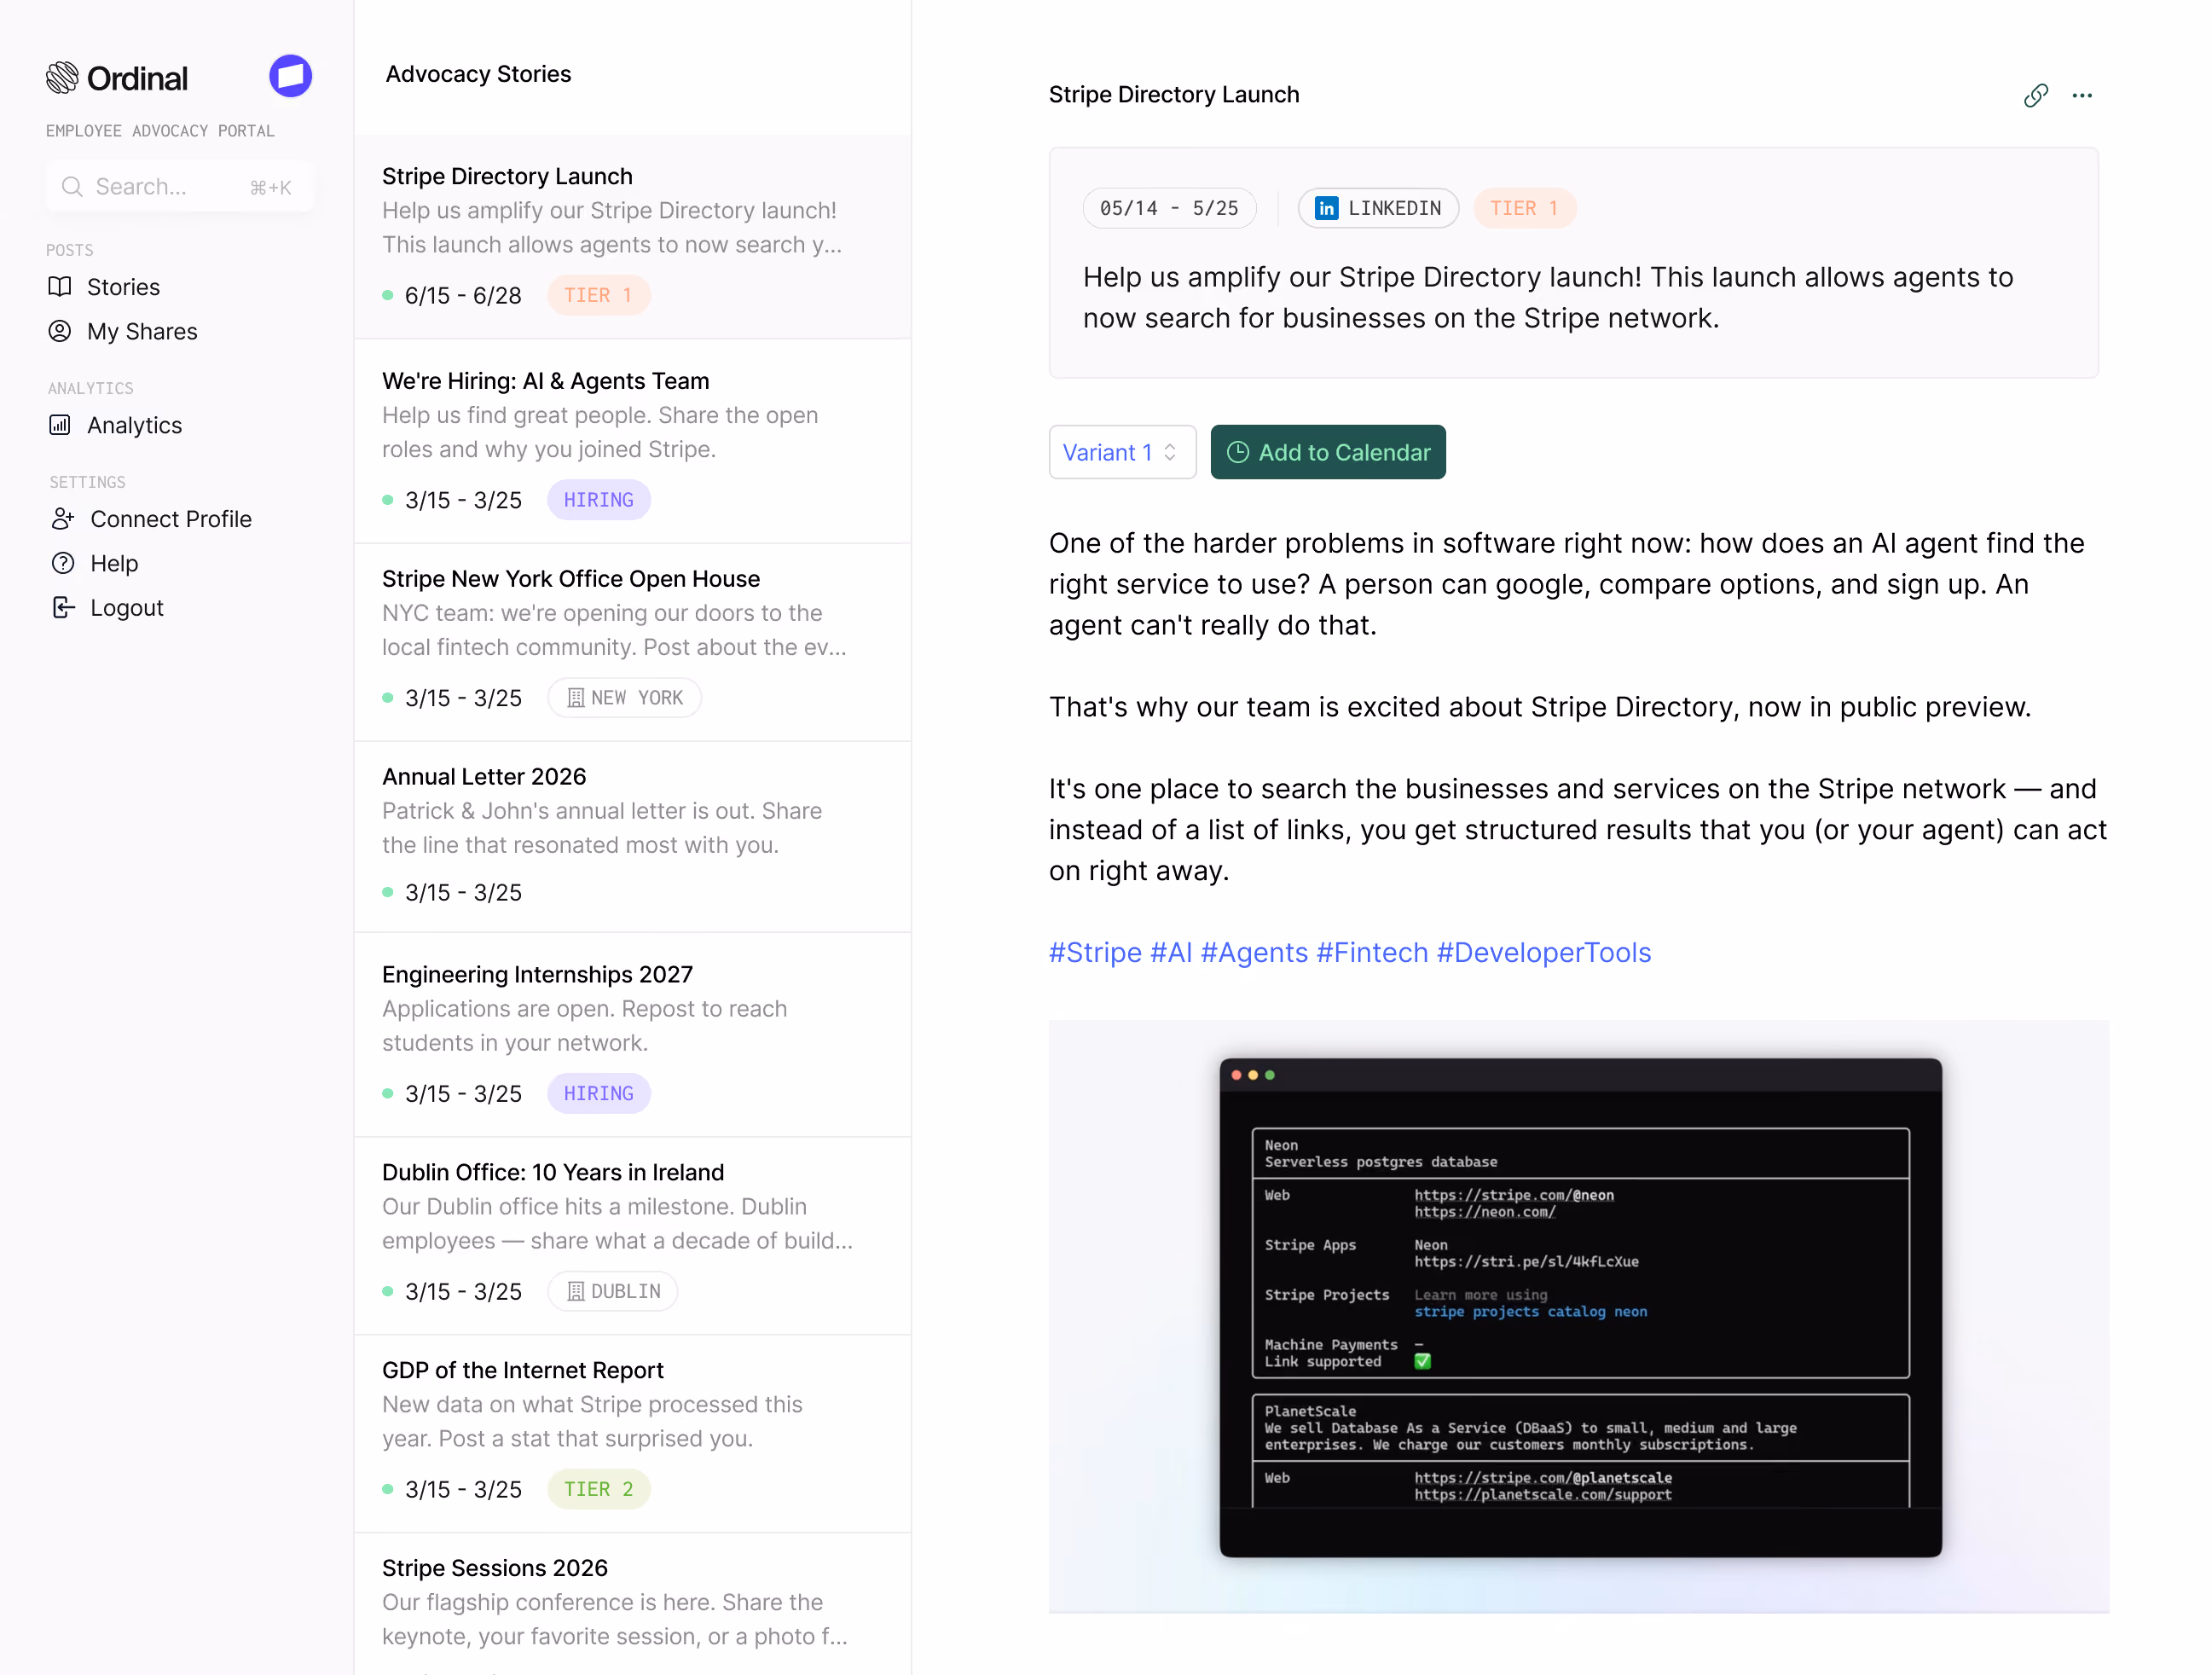Click the search magnifier icon
Image resolution: width=2212 pixels, height=1675 pixels.
(72, 187)
